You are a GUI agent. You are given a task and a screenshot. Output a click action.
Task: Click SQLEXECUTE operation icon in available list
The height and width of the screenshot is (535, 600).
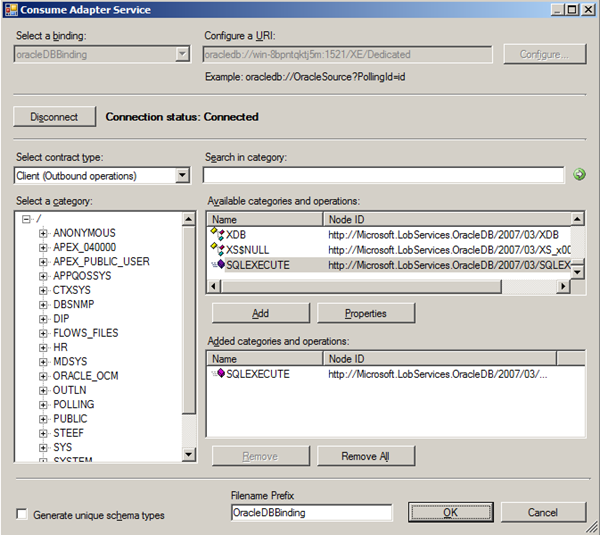(x=219, y=264)
